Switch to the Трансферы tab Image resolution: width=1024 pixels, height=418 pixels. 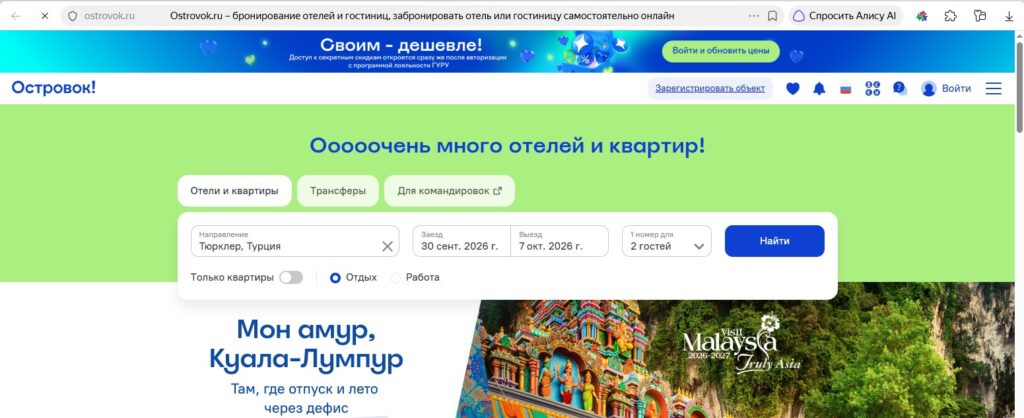(338, 191)
